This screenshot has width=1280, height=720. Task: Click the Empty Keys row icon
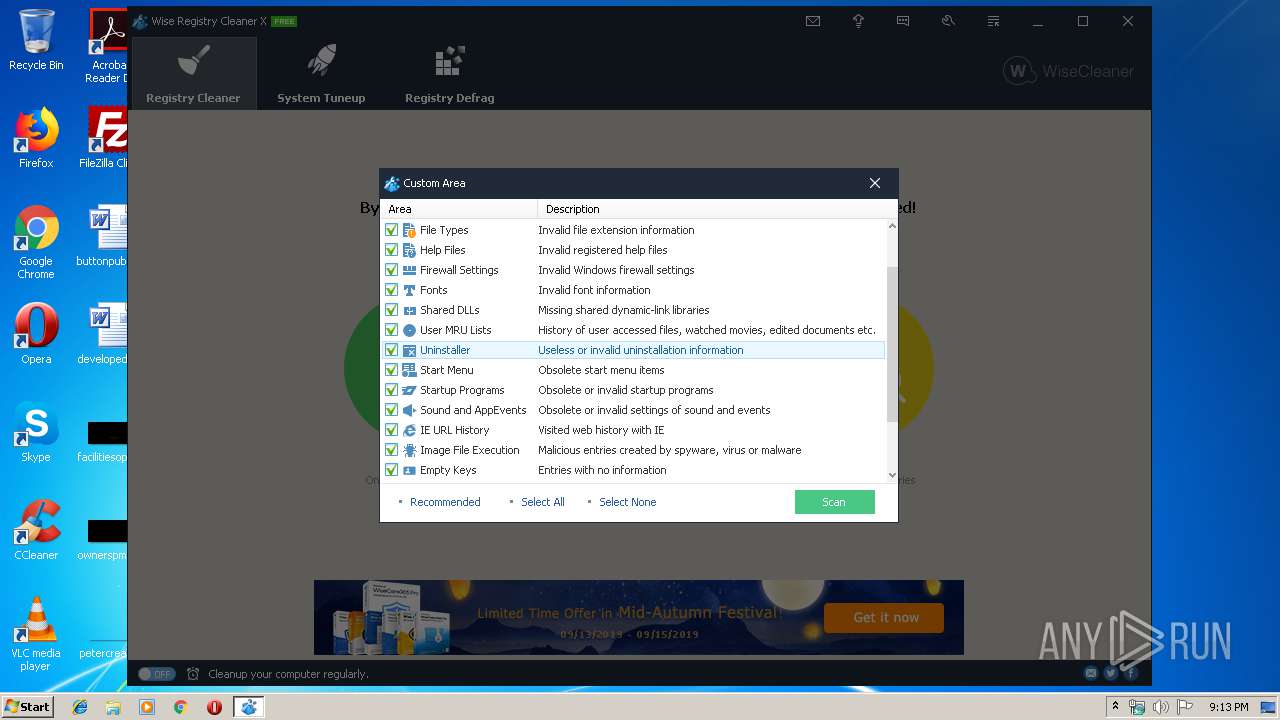point(409,470)
